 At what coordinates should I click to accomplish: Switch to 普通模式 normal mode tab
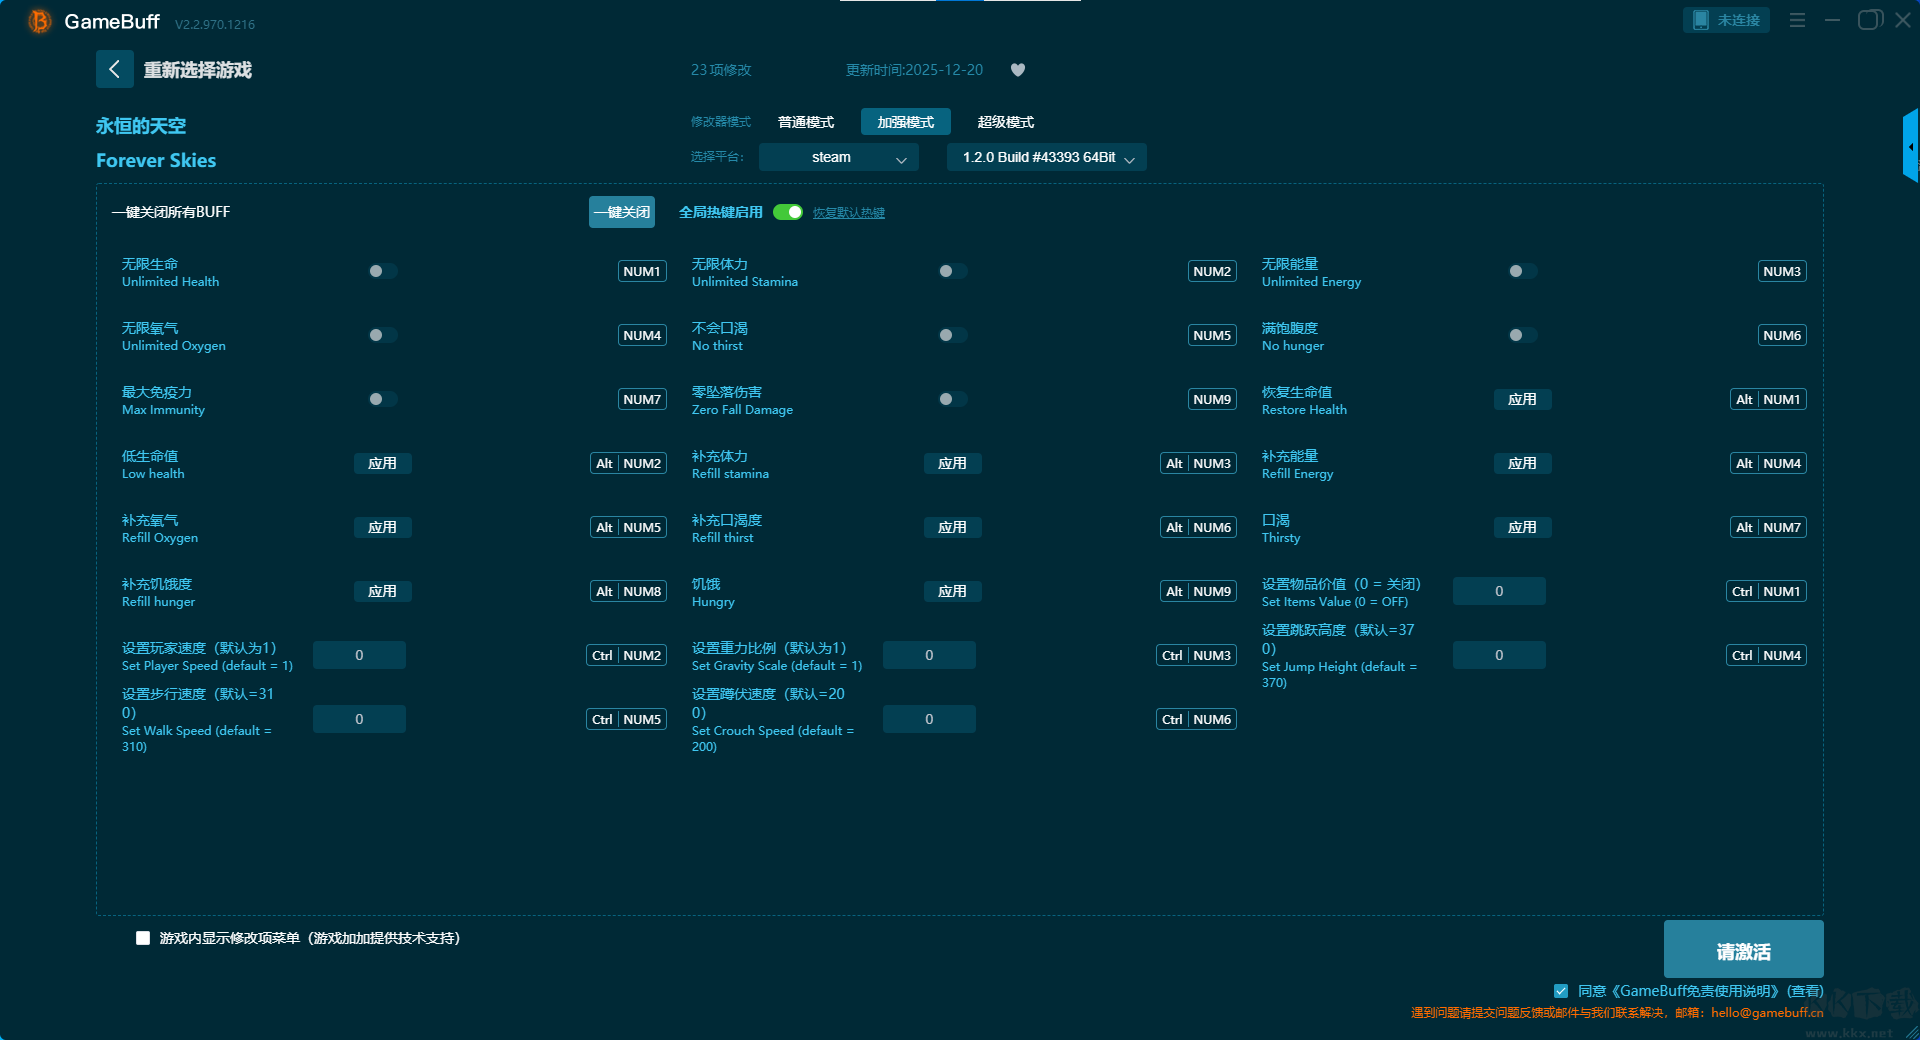805,122
